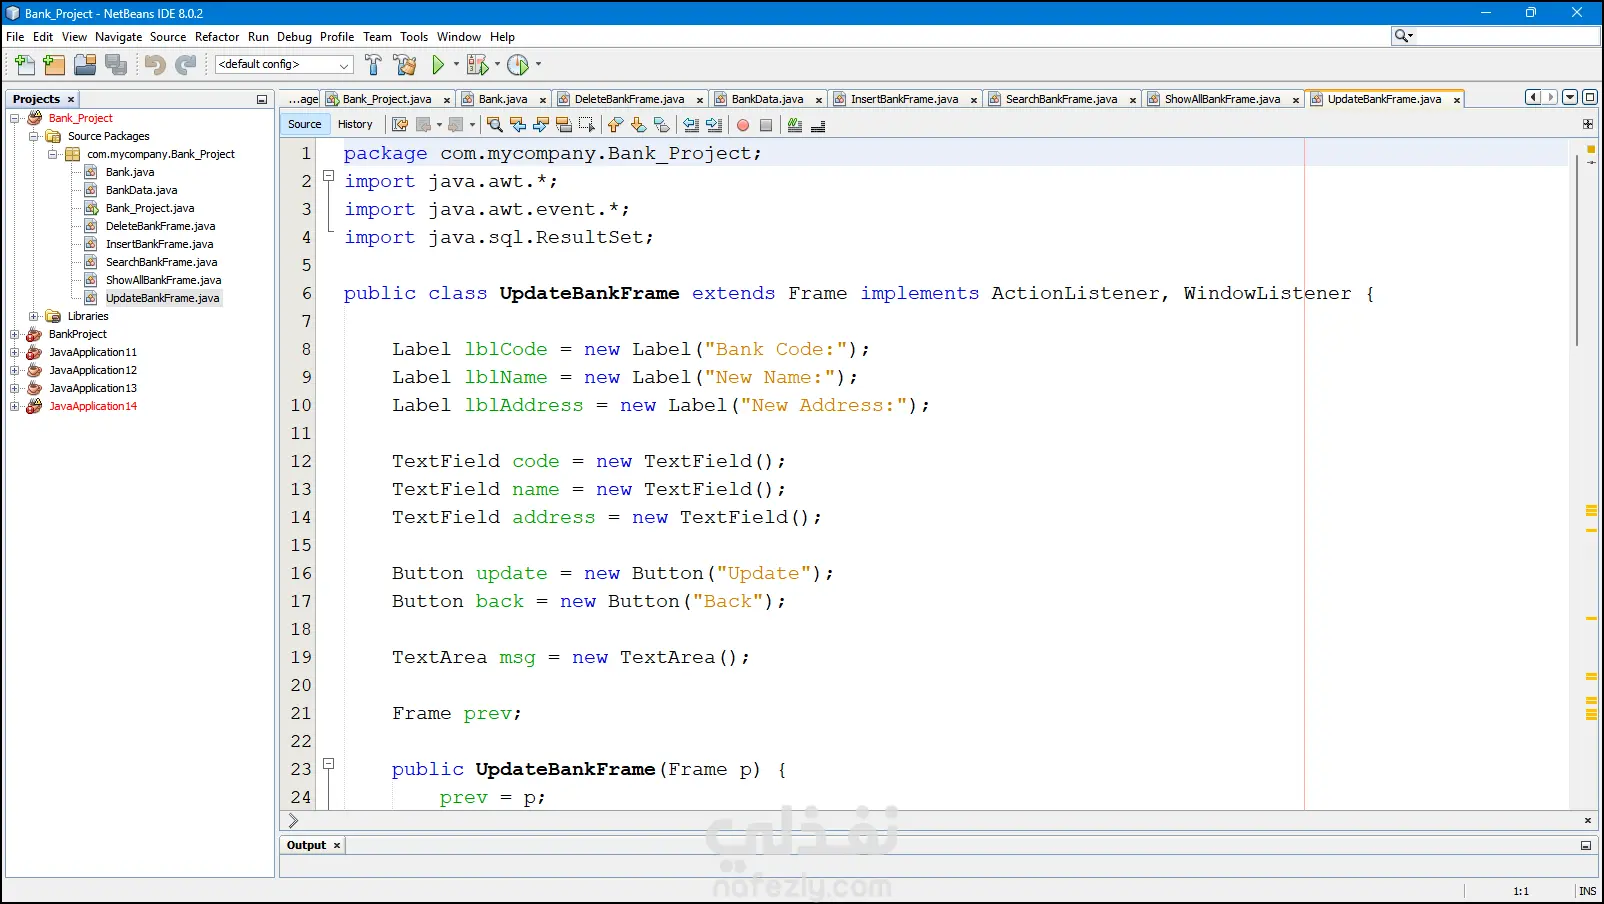Click the Comment lines icon
Viewport: 1604px width, 904px height.
(795, 125)
